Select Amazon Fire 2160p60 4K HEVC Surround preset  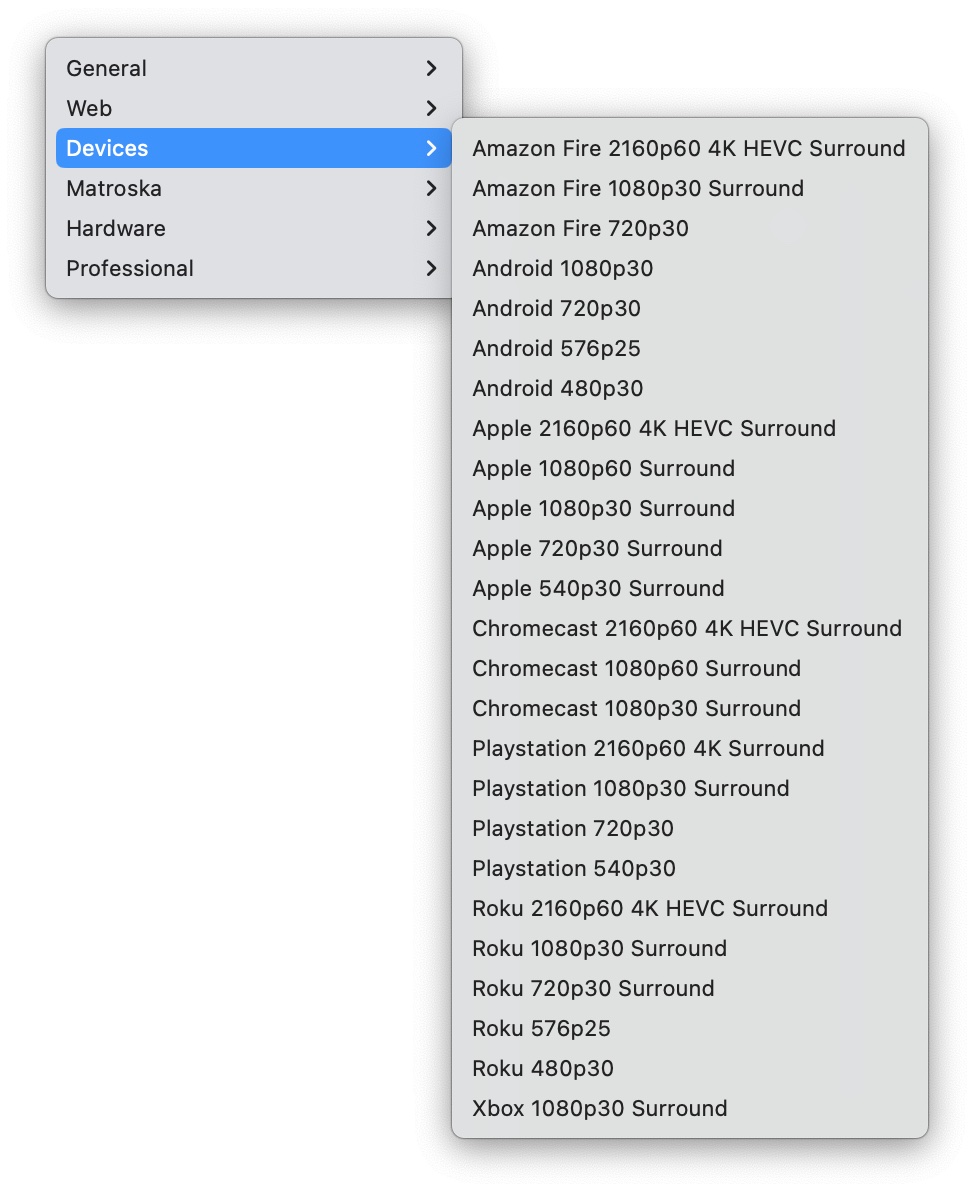[689, 148]
